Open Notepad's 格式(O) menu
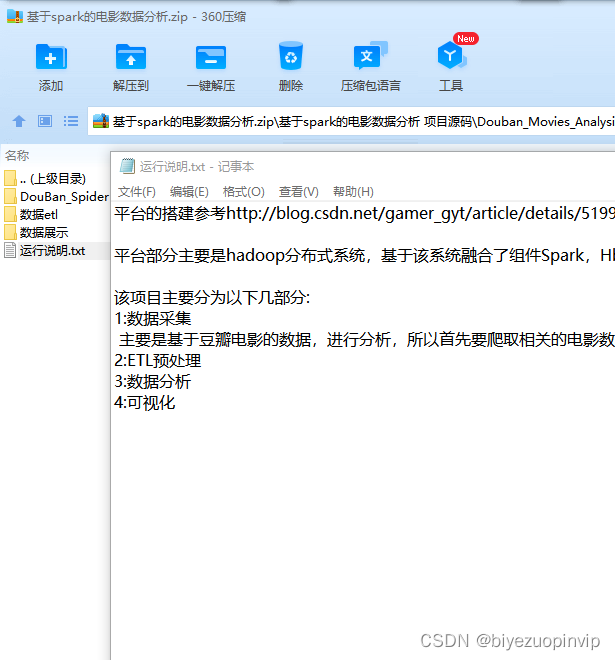This screenshot has width=615, height=660. point(244,192)
